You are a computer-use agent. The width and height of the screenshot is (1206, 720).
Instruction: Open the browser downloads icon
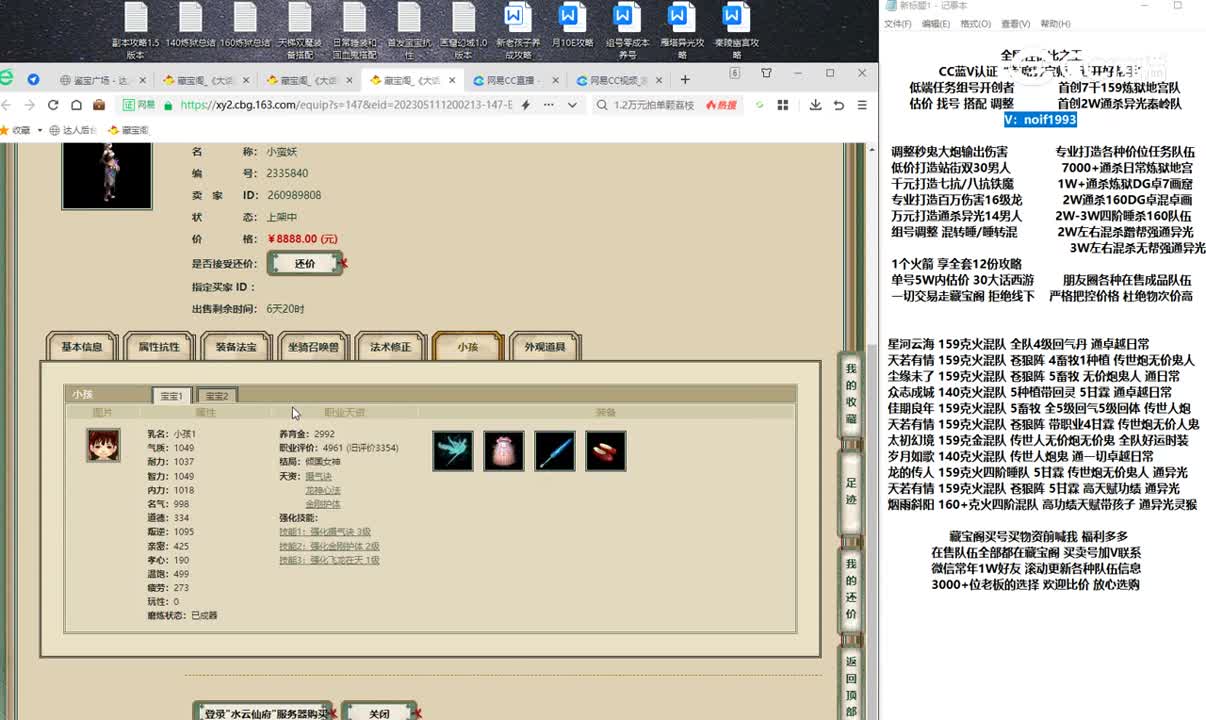(x=815, y=105)
